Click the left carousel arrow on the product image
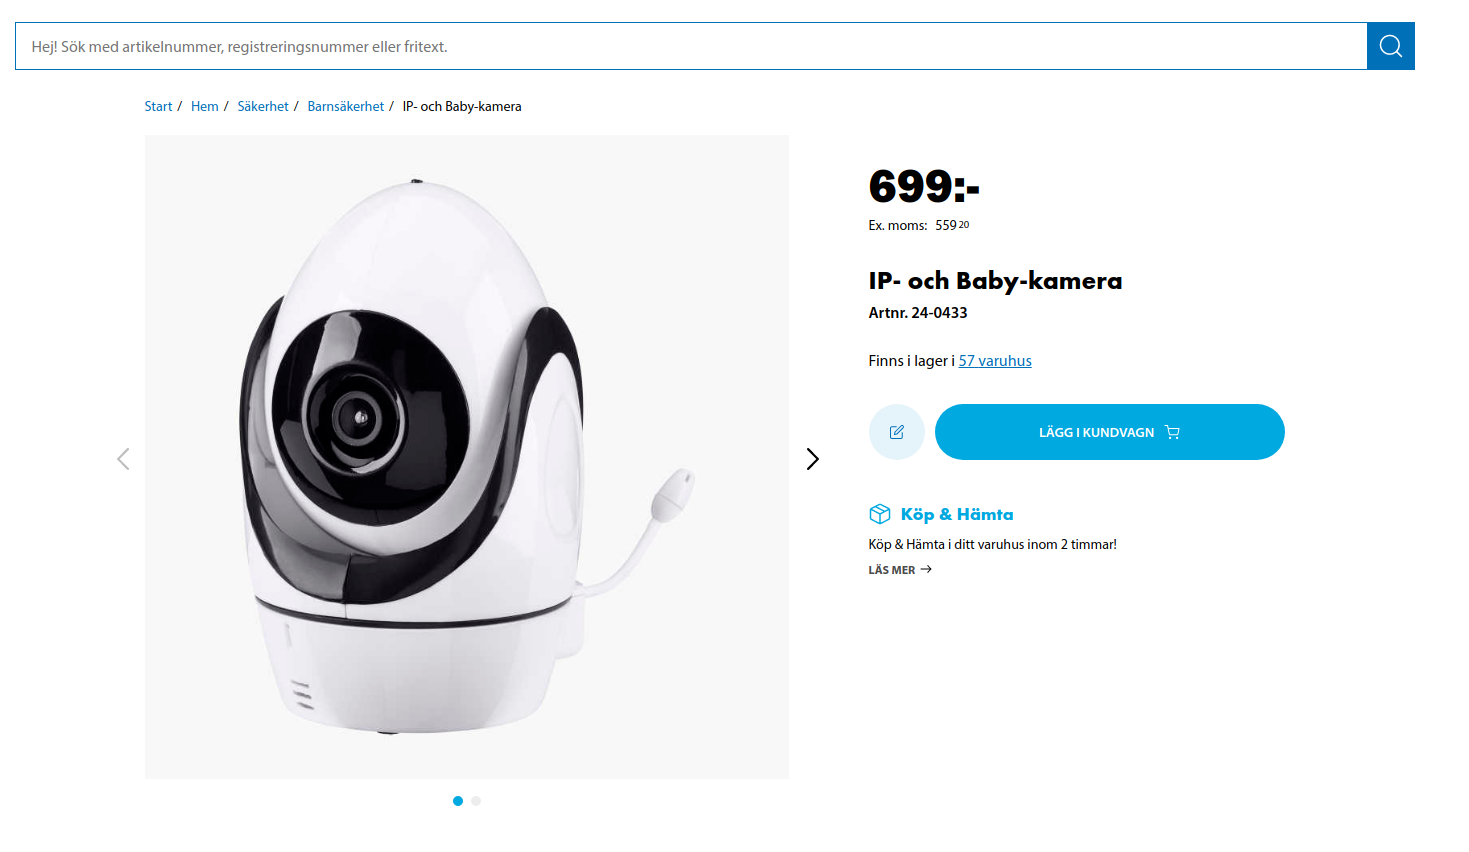Viewport: 1469px width, 852px height. [x=123, y=458]
